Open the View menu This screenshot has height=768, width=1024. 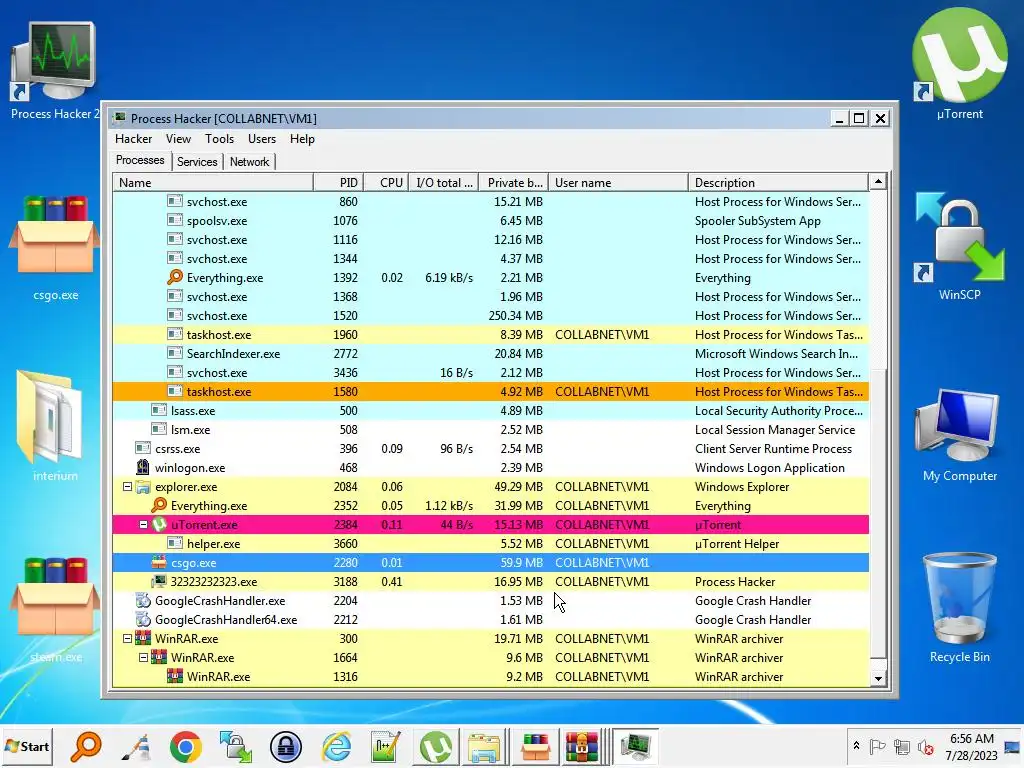coord(178,138)
